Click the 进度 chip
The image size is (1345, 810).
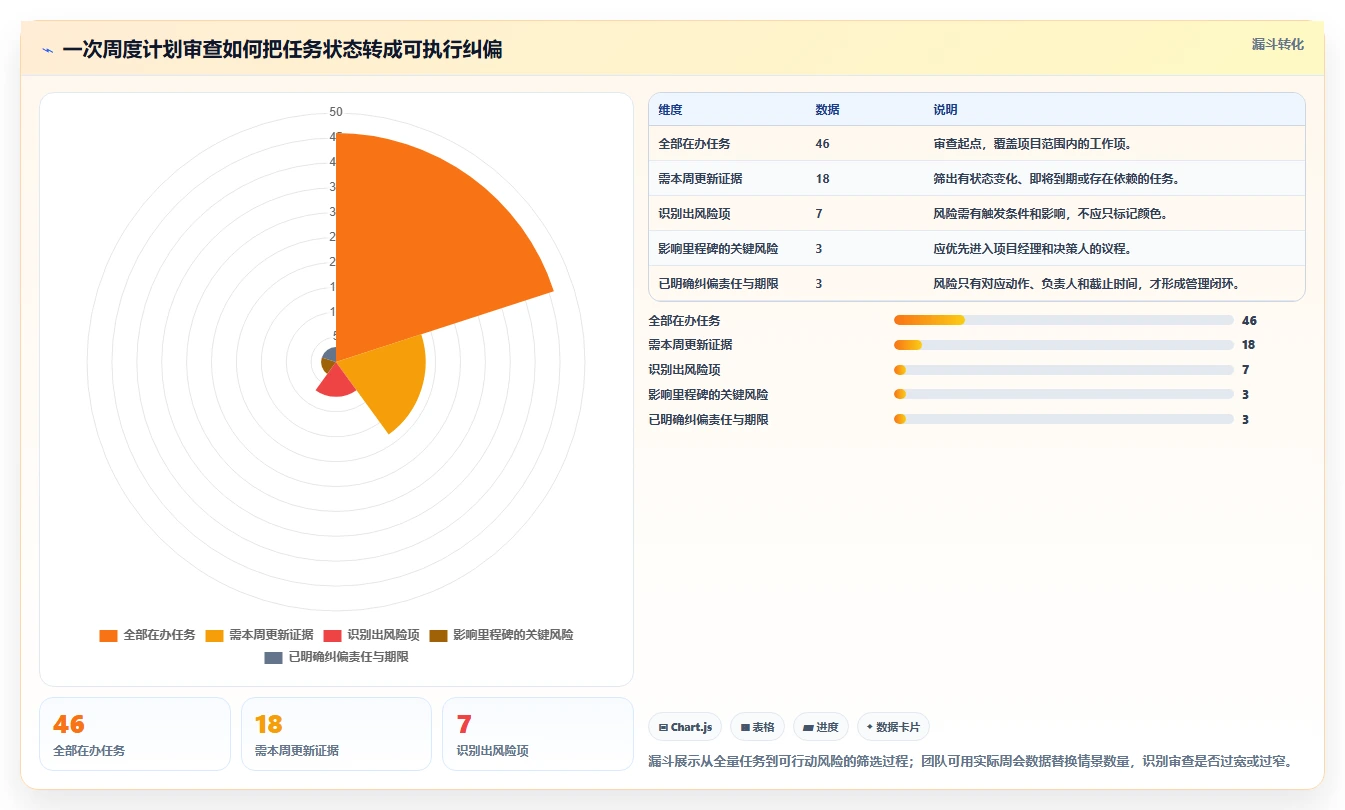point(820,727)
